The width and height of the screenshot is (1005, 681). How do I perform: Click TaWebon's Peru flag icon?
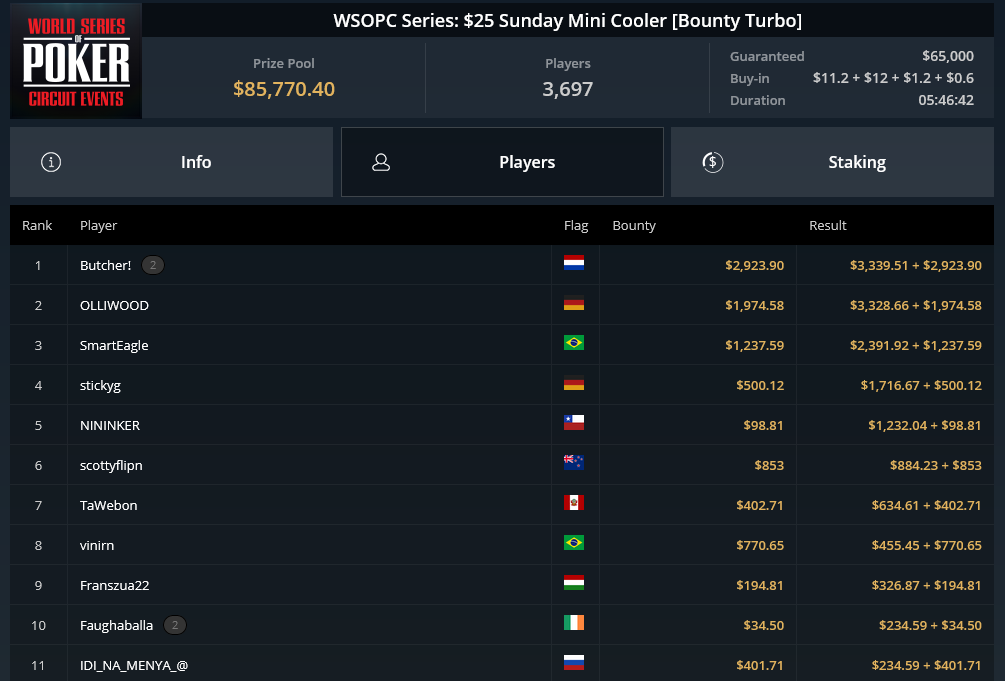(574, 503)
